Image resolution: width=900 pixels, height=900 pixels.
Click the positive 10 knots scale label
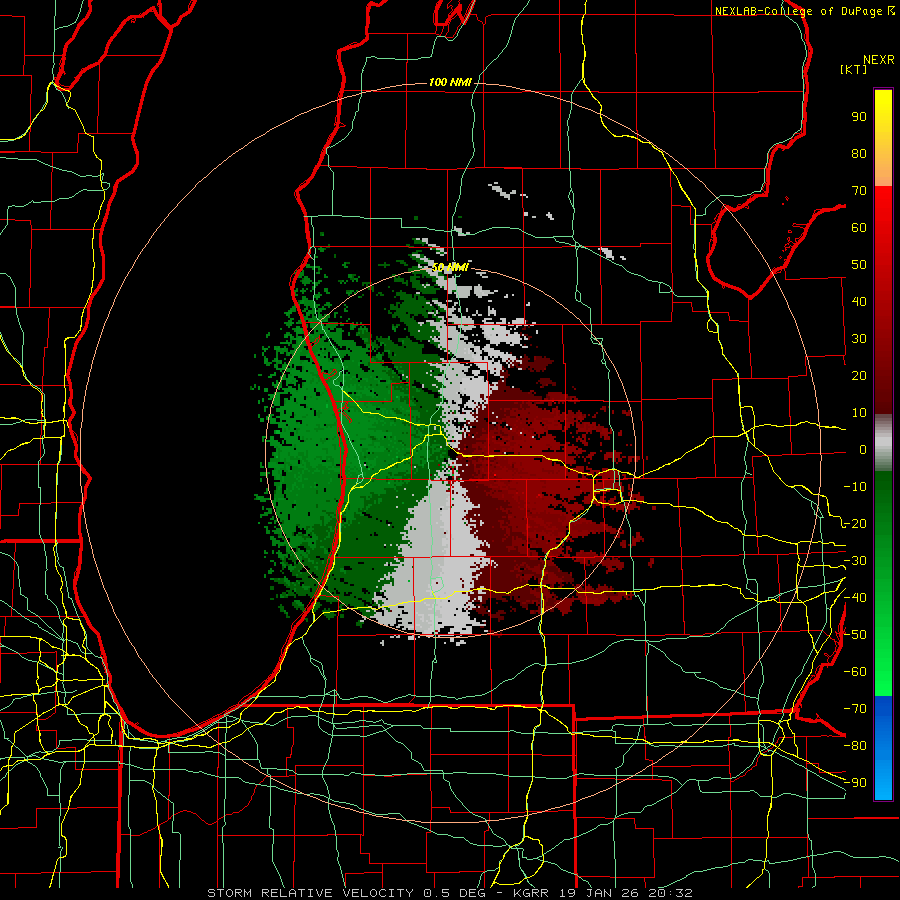click(x=859, y=413)
